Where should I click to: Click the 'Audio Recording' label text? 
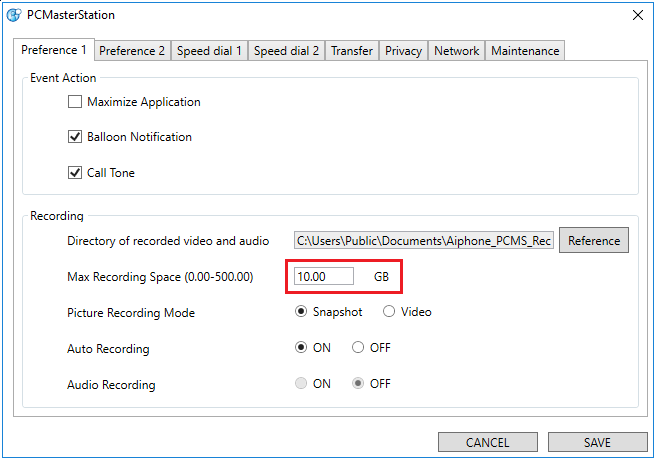tap(111, 385)
